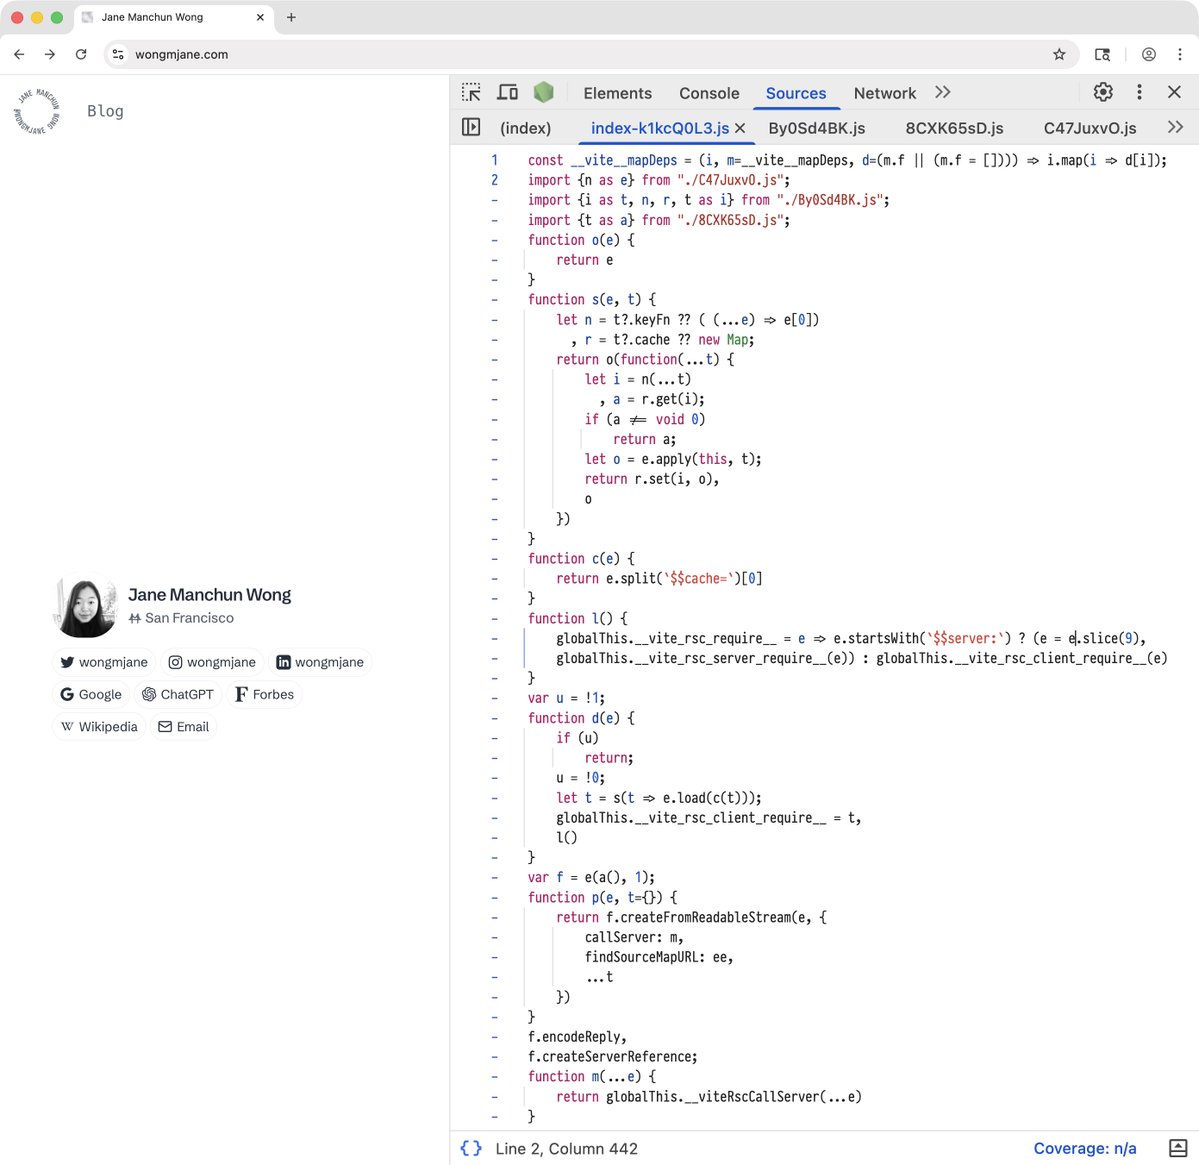
Task: Click the search tabs toolbar icon
Action: (x=1102, y=54)
